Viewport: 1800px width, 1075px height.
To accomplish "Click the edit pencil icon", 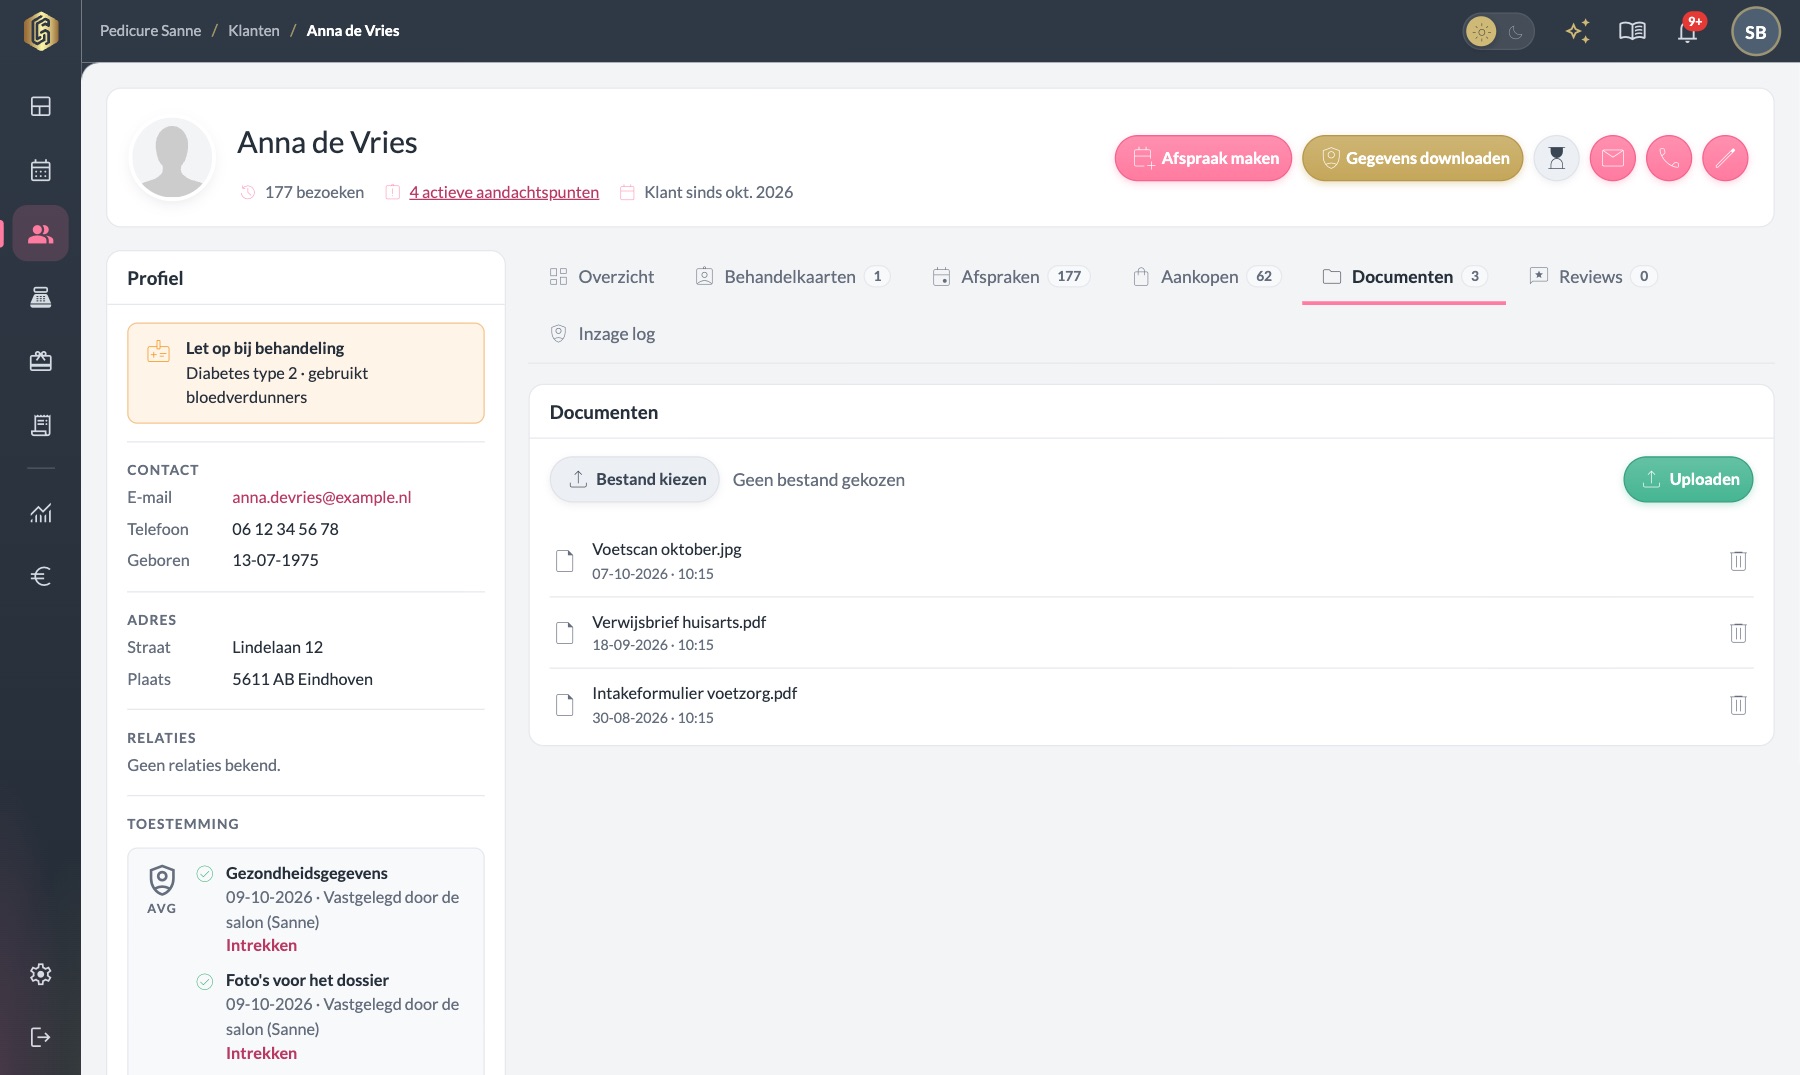I will [x=1725, y=158].
